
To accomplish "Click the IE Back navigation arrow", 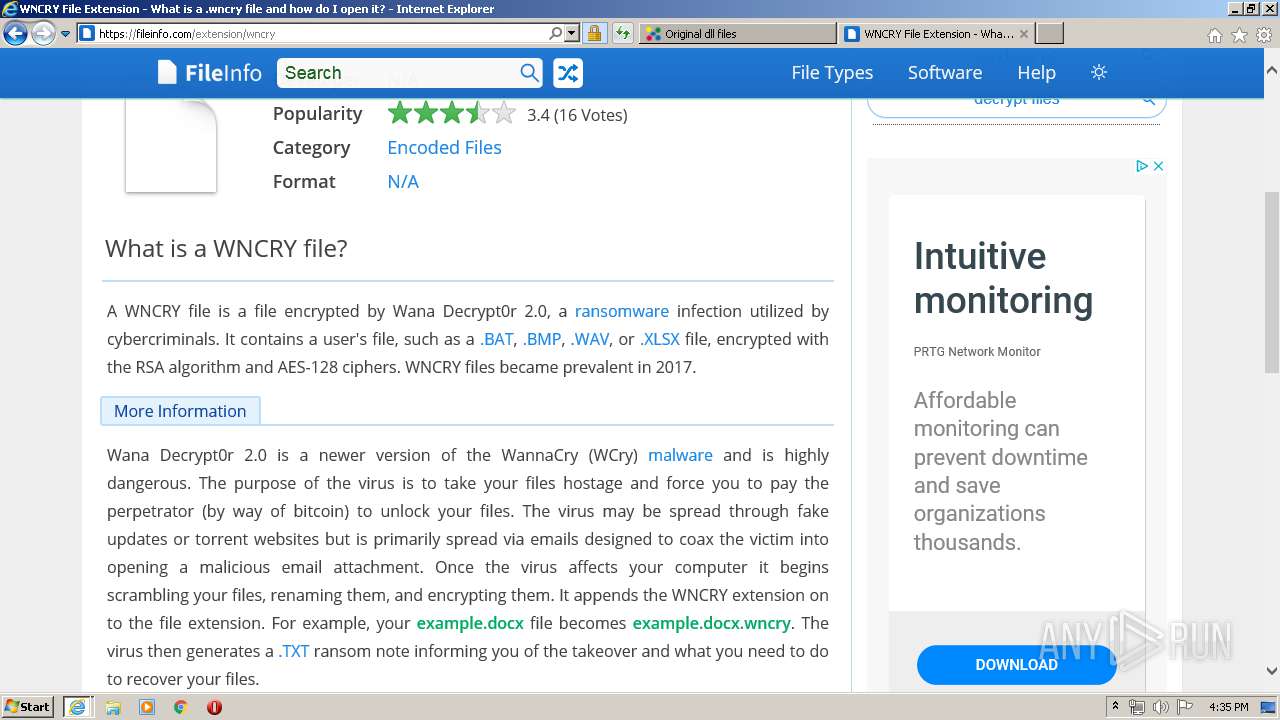I will tap(15, 34).
